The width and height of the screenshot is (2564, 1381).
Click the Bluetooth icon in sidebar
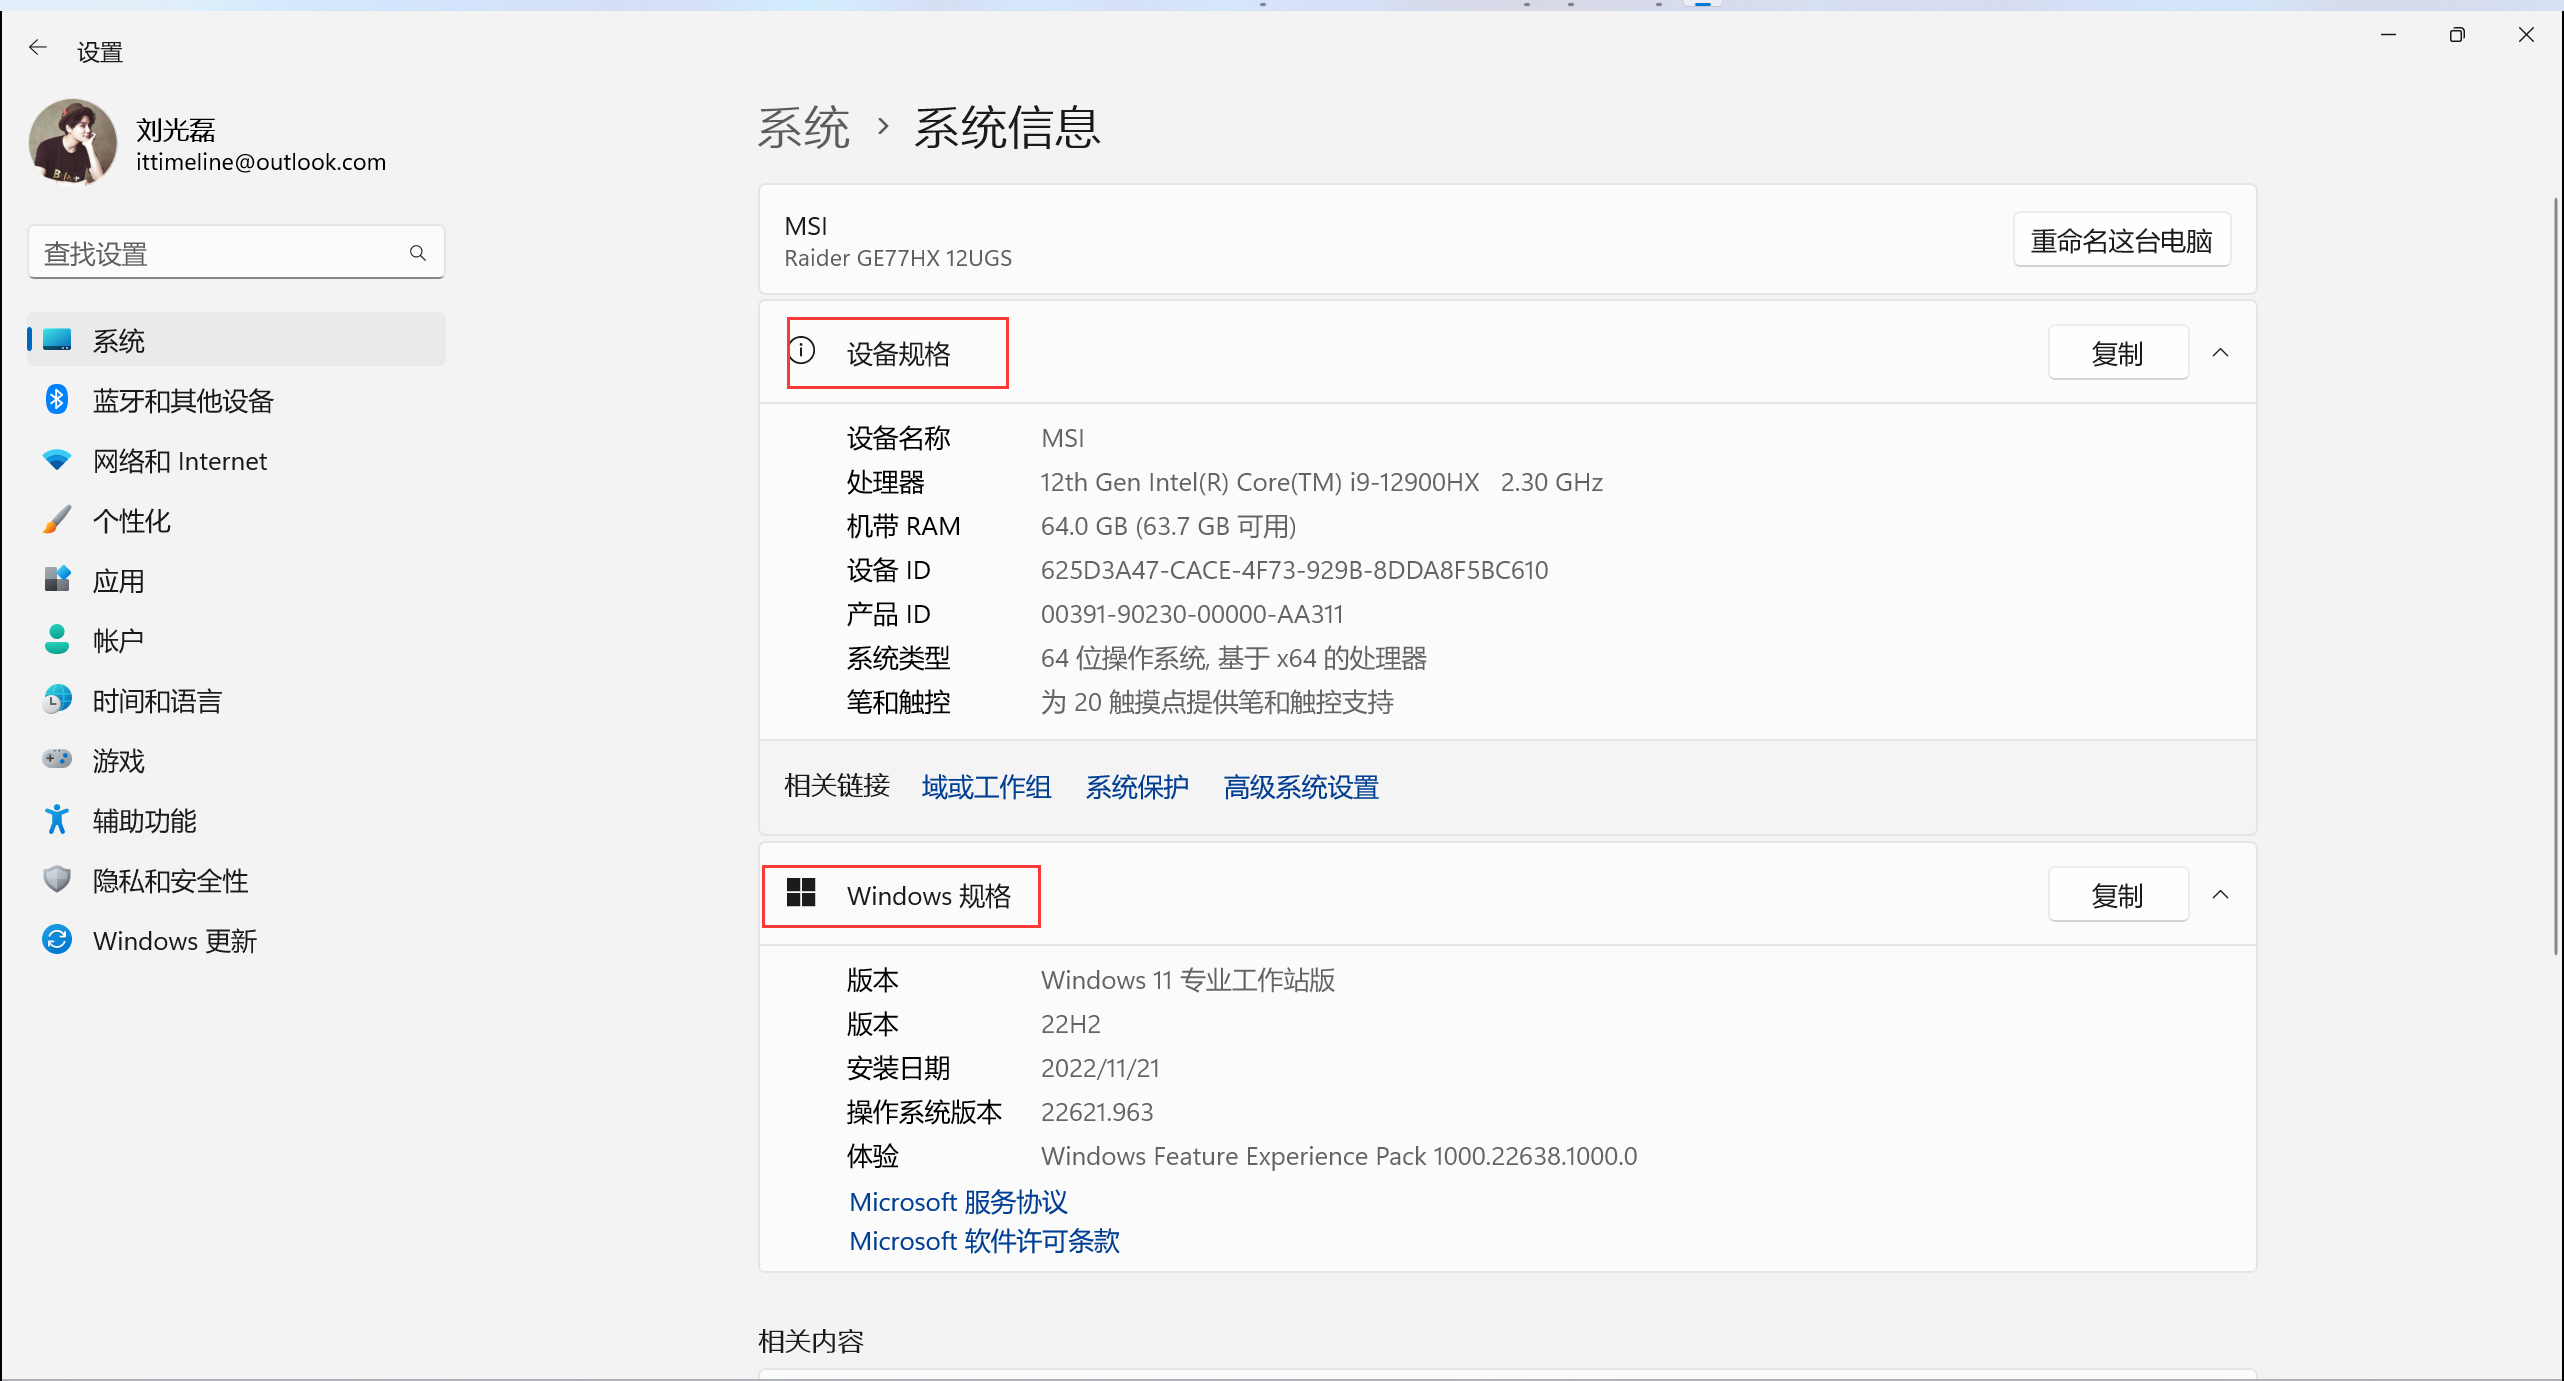coord(57,400)
